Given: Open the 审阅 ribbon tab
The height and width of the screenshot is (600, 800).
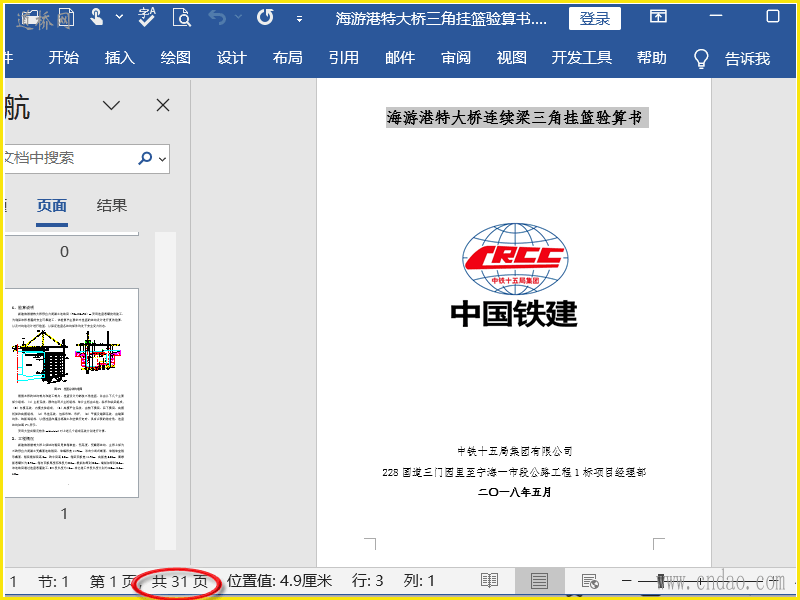Looking at the screenshot, I should coord(456,58).
